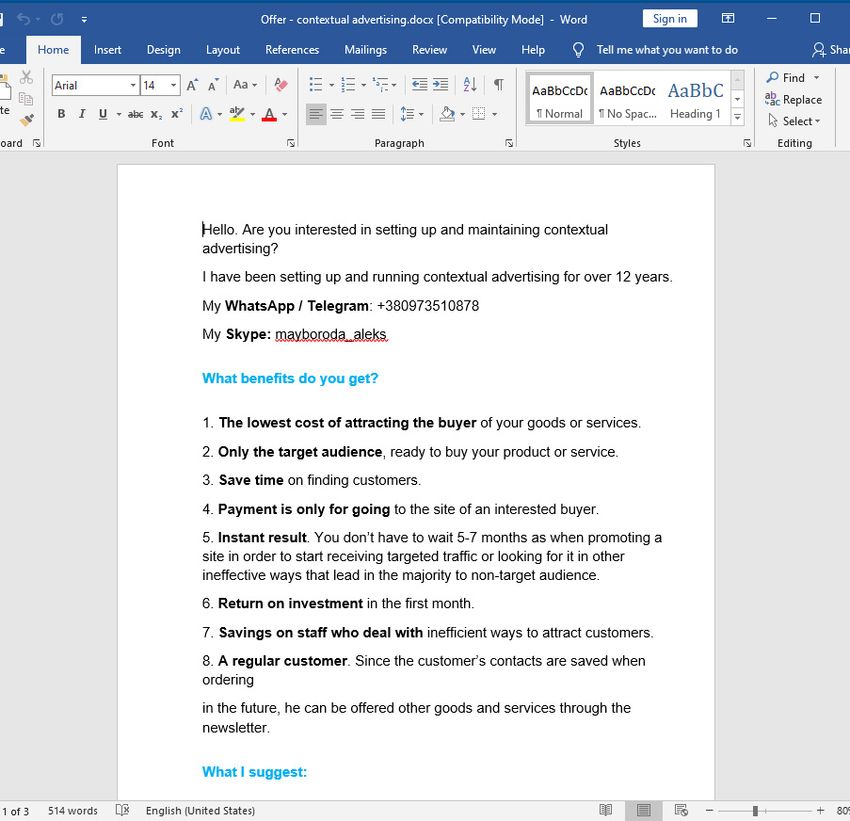
Task: Toggle Strikethrough formatting
Action: 136,114
